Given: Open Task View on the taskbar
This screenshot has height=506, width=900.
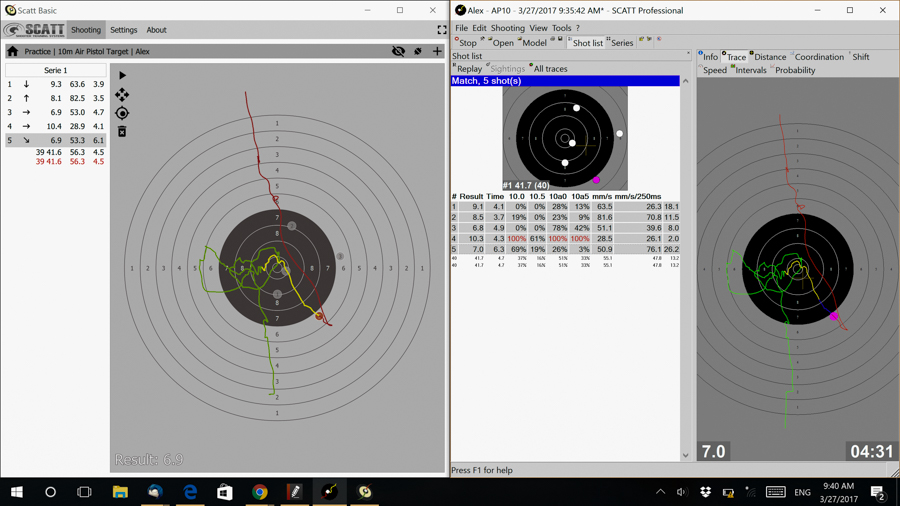Looking at the screenshot, I should pyautogui.click(x=84, y=492).
